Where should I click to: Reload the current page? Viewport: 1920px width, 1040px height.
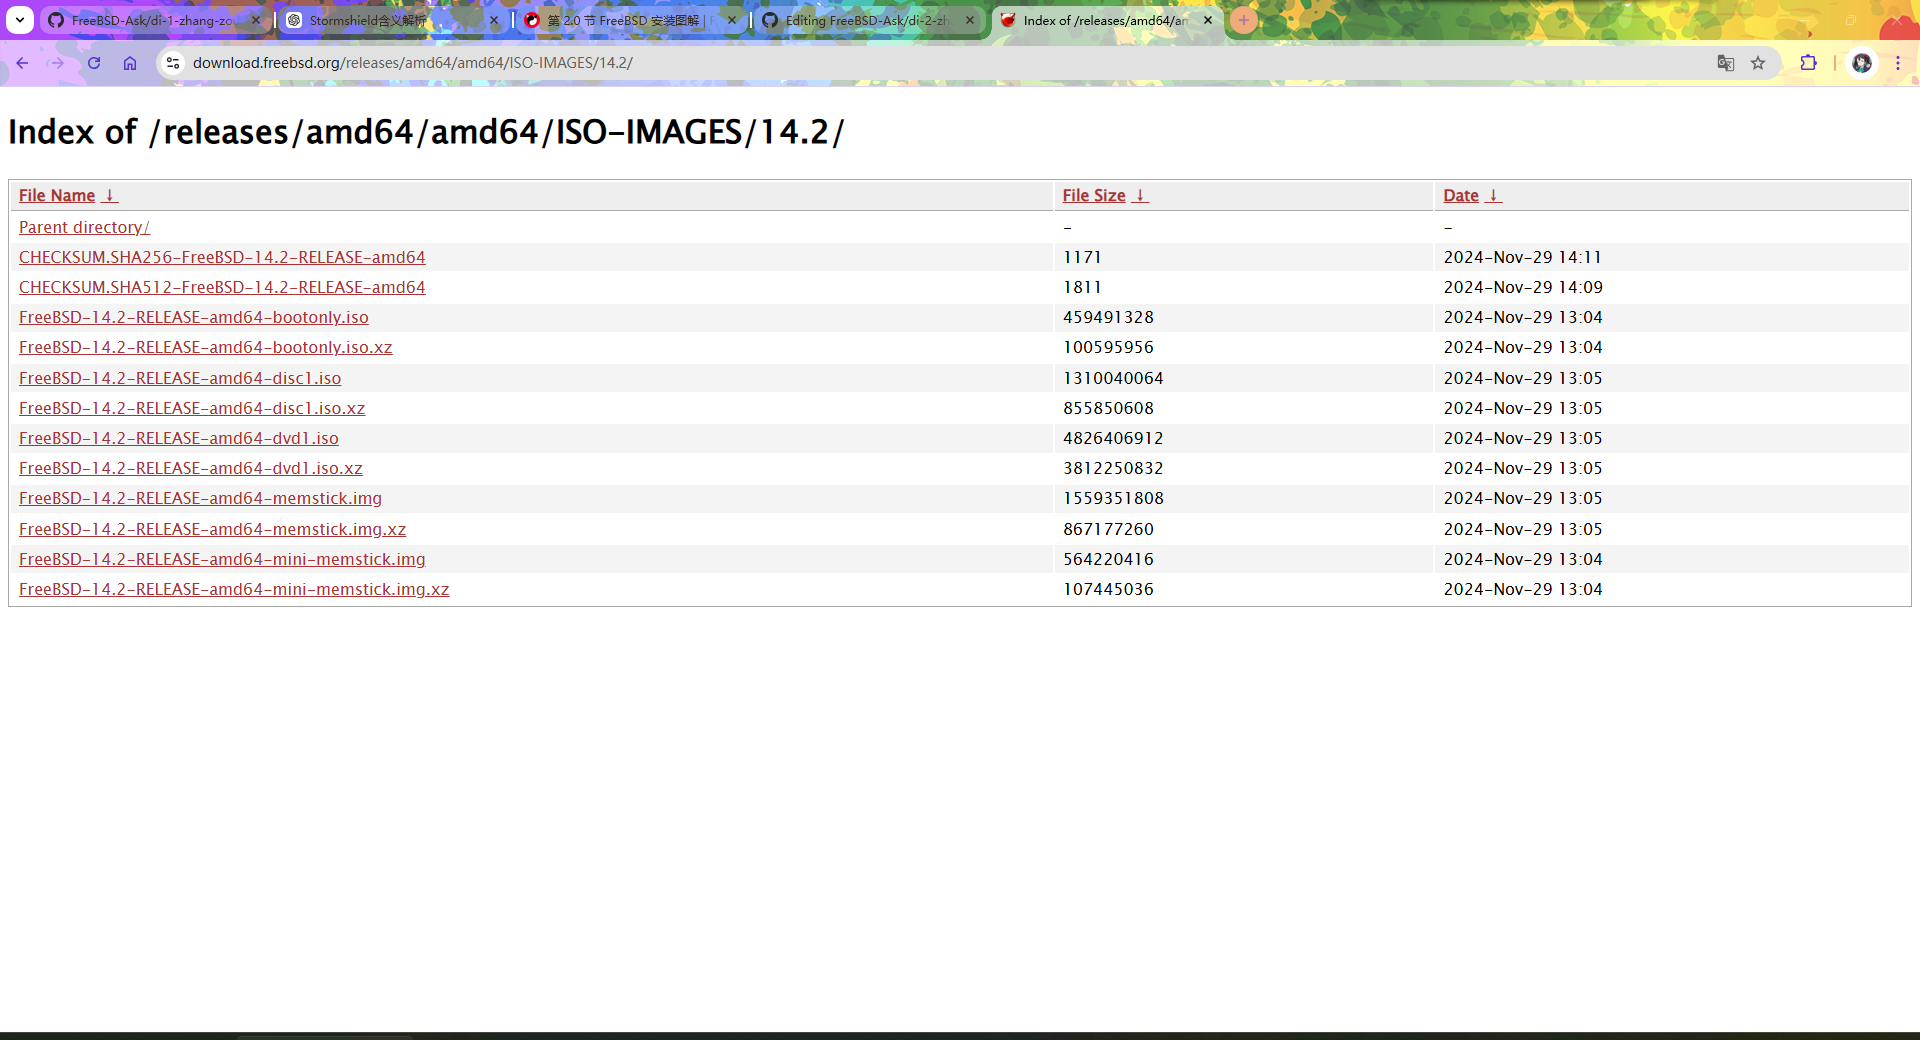(x=94, y=63)
